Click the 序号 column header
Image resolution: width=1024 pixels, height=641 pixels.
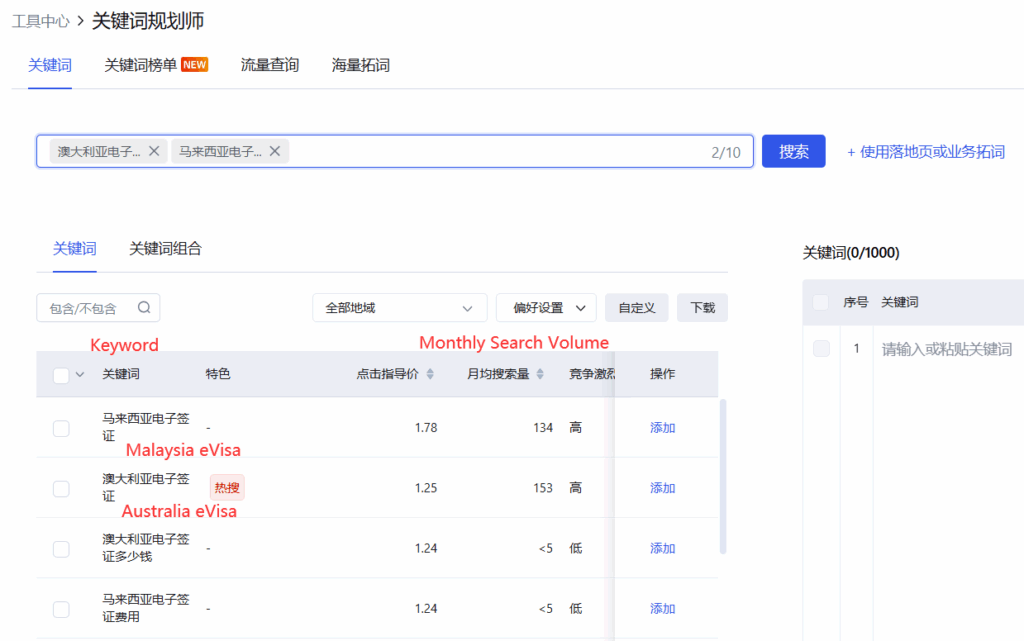tap(856, 302)
